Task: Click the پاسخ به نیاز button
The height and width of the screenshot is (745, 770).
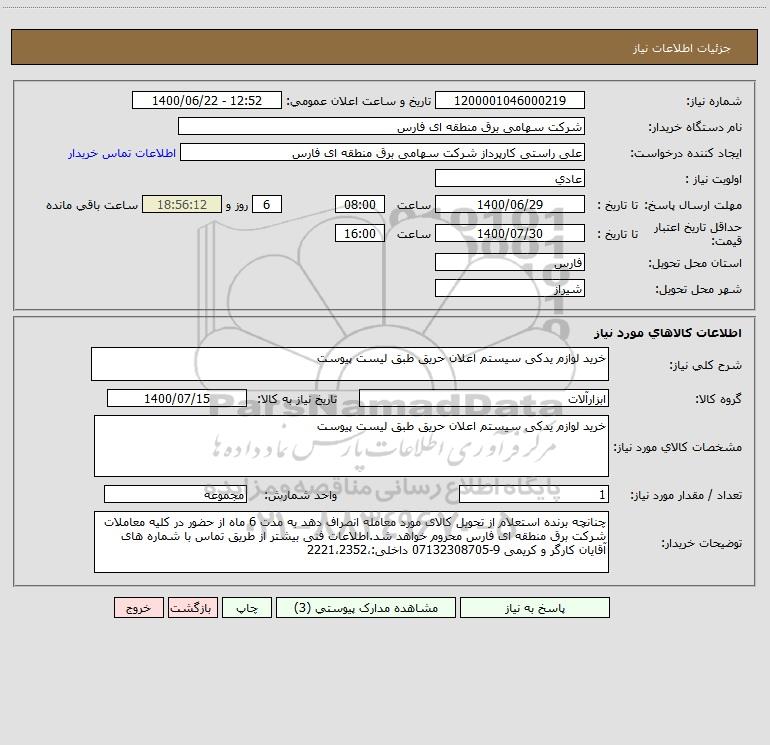Action: point(535,607)
